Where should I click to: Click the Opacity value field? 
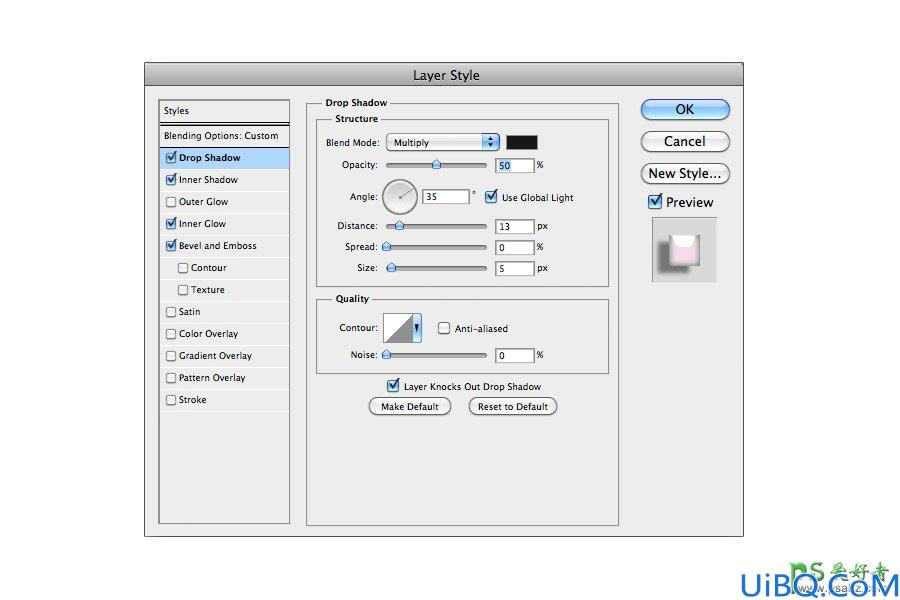514,165
